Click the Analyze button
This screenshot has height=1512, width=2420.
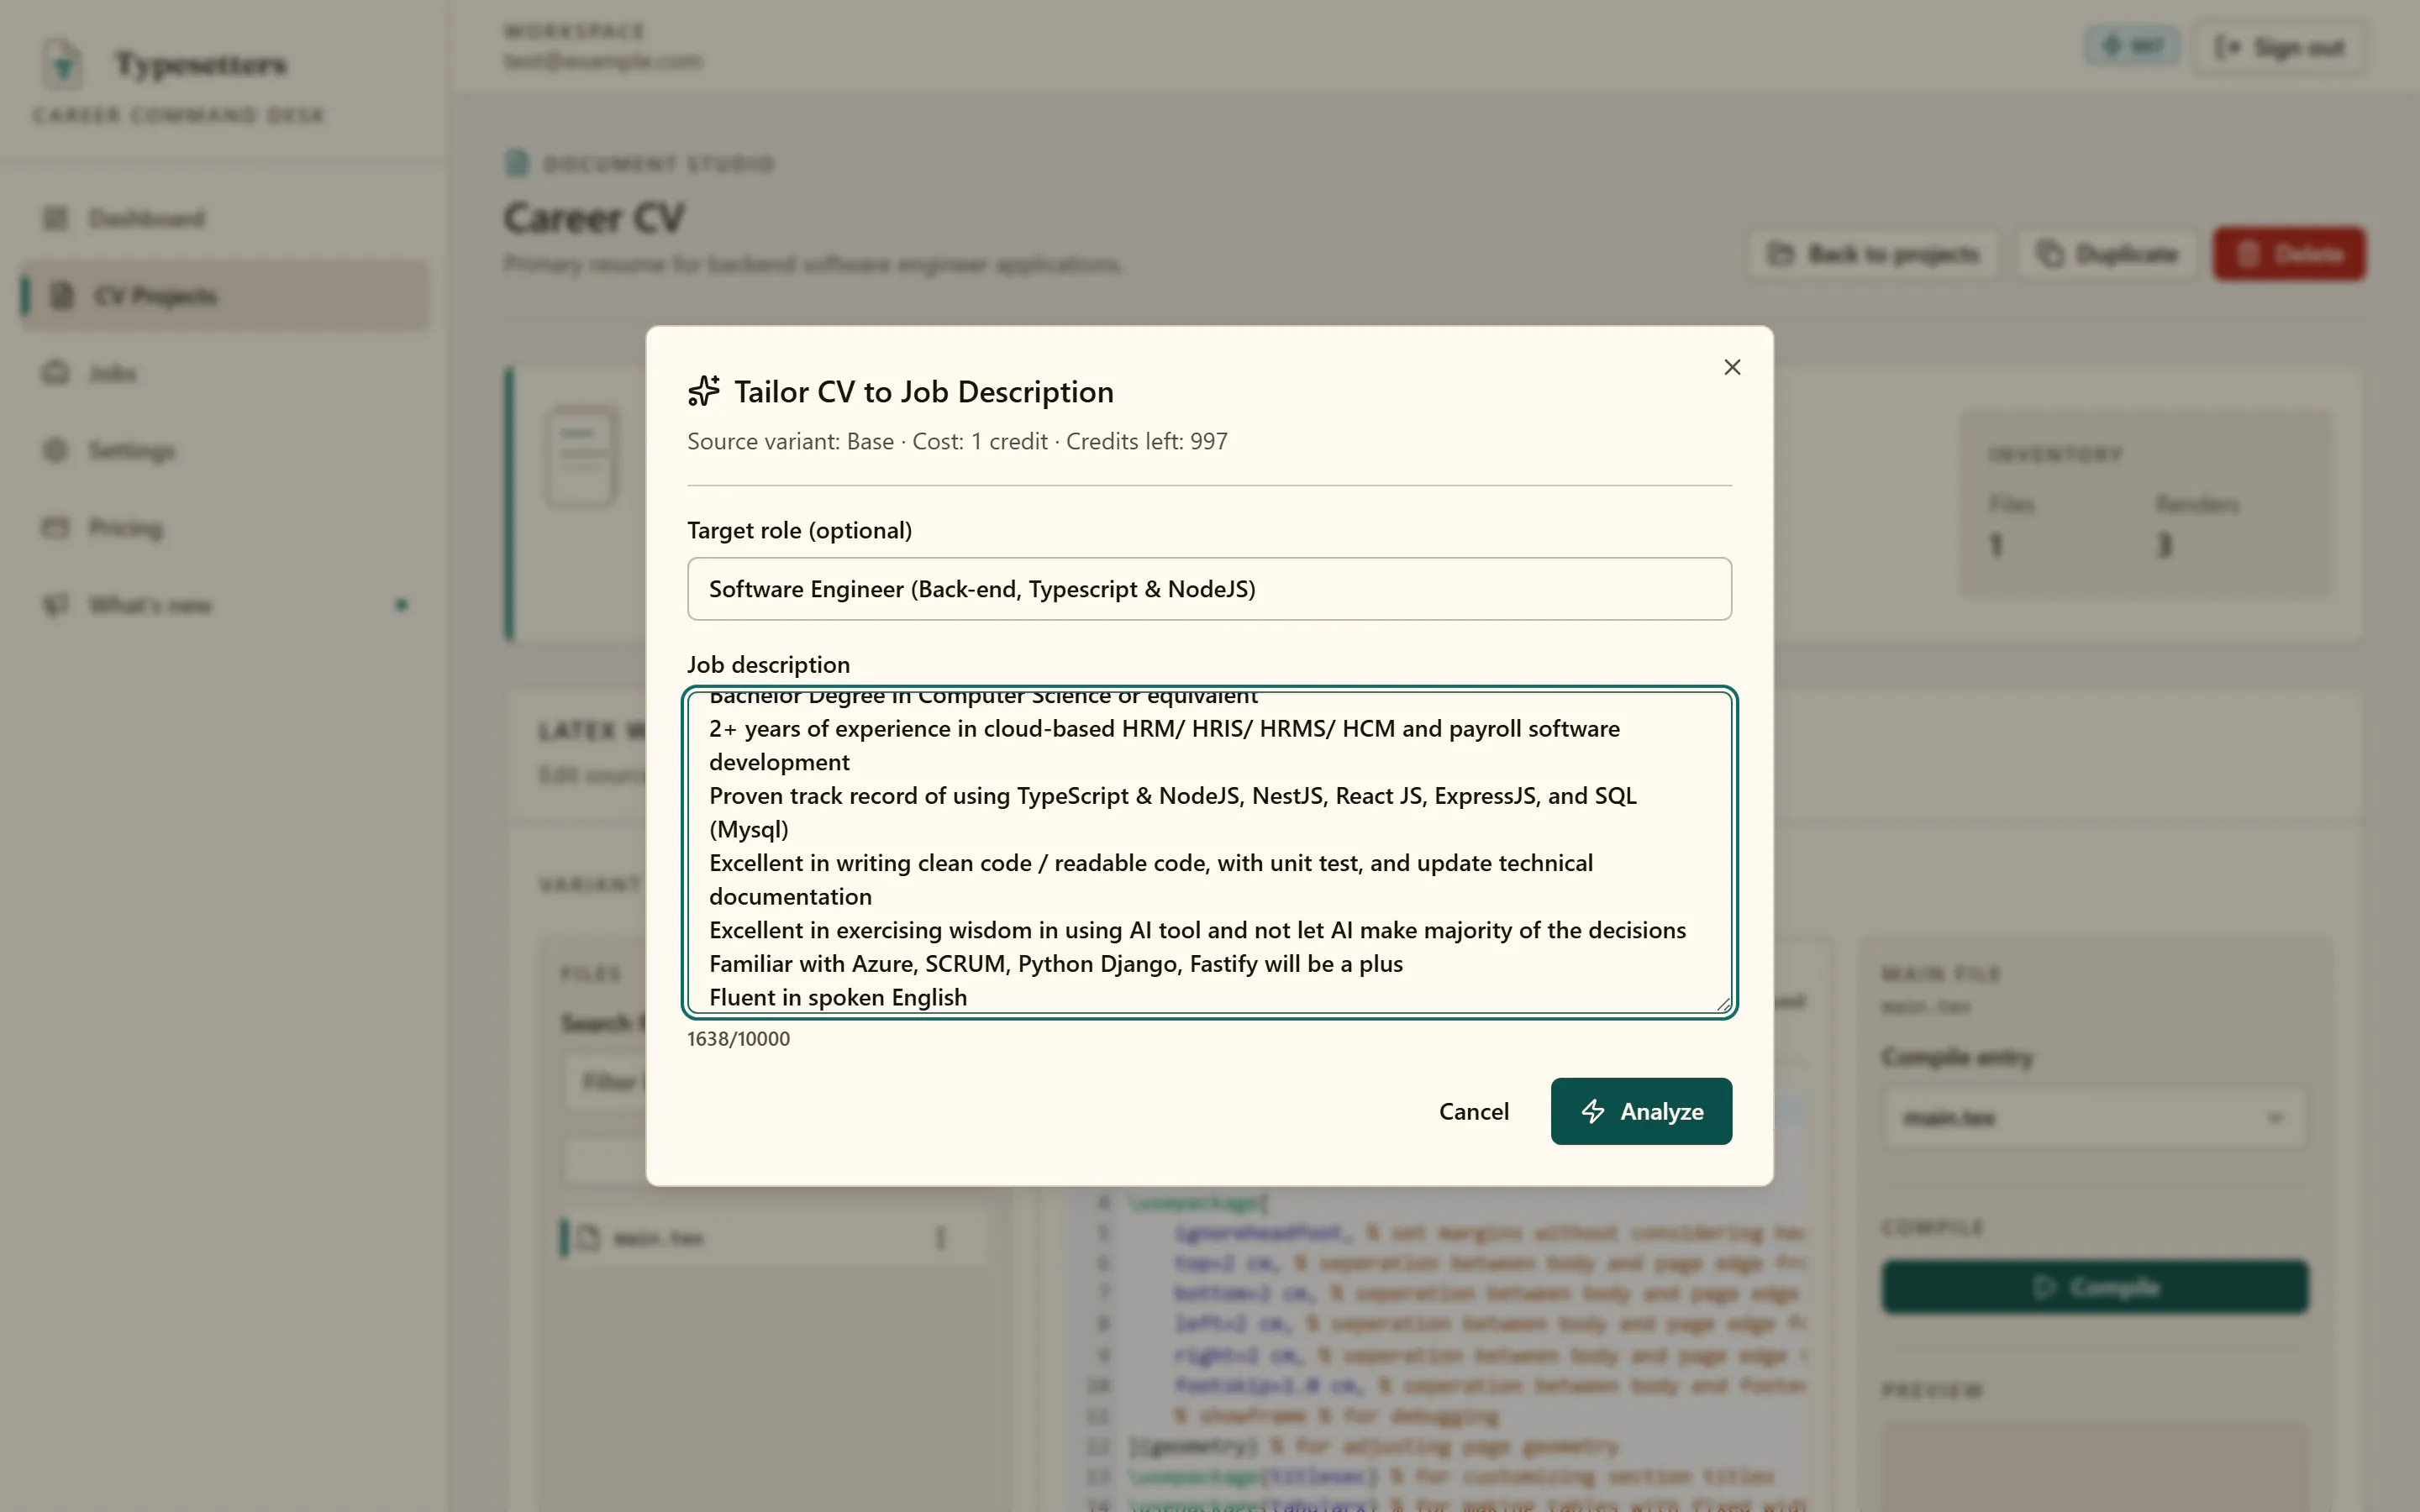click(1641, 1111)
